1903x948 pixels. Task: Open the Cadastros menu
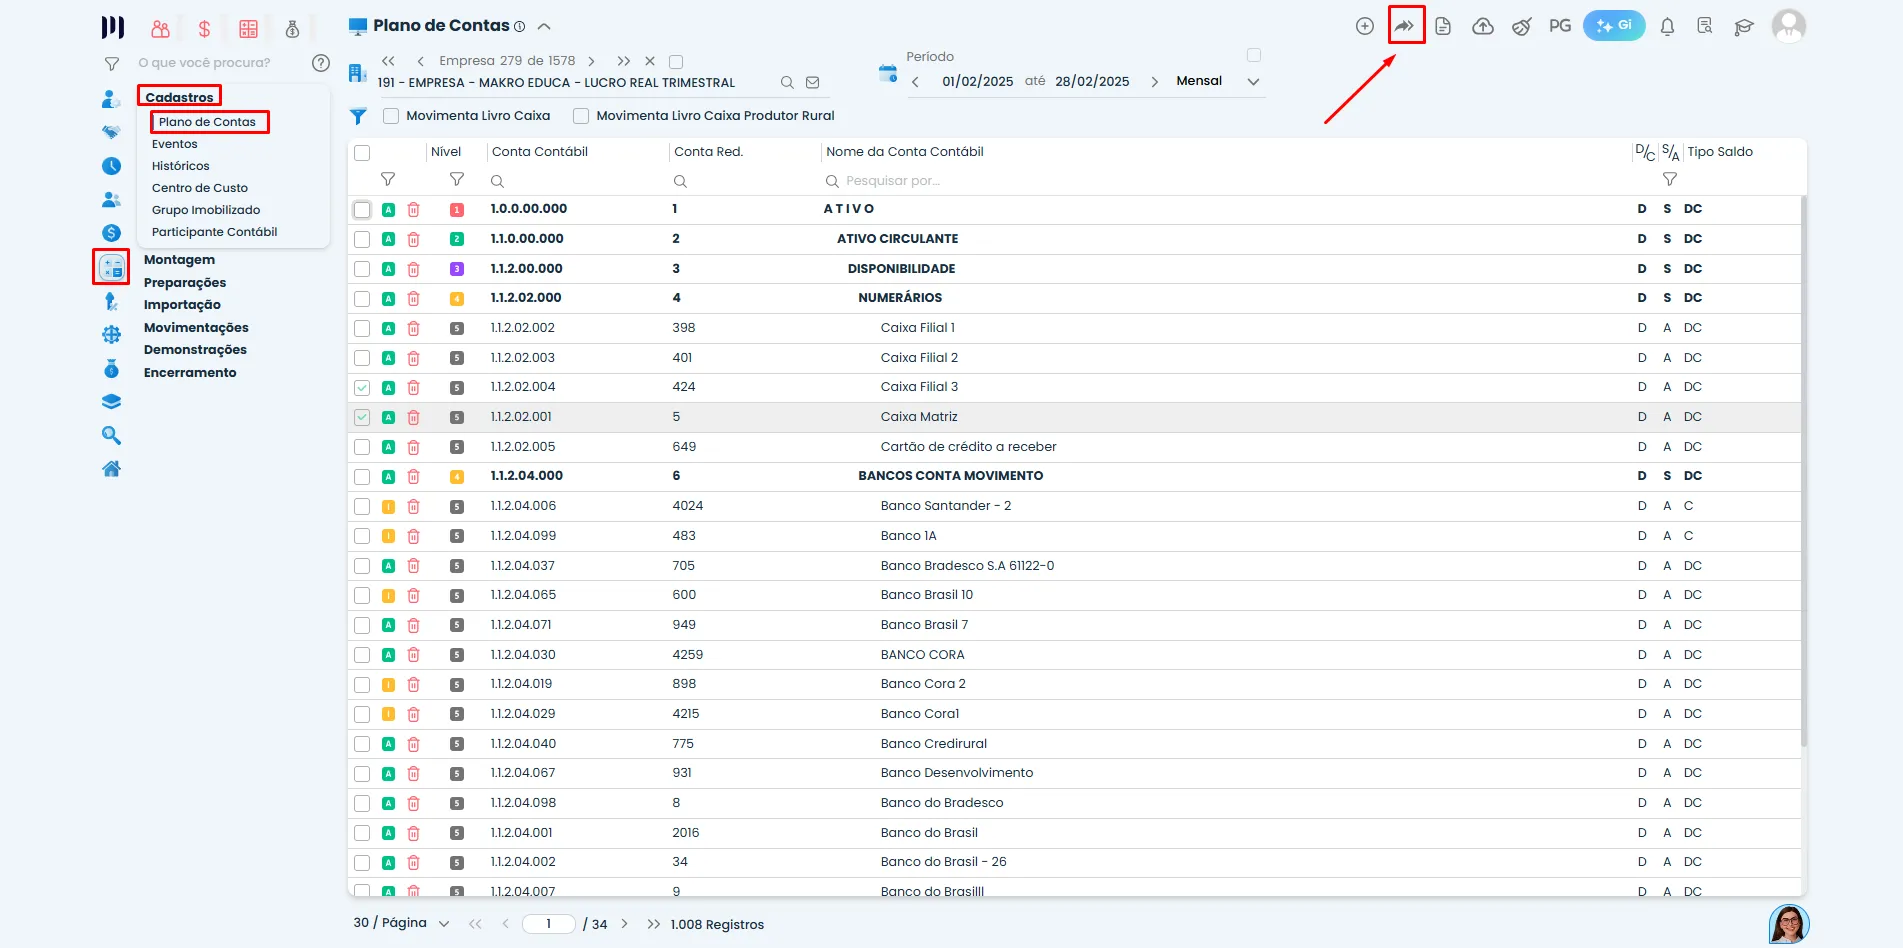tap(179, 97)
